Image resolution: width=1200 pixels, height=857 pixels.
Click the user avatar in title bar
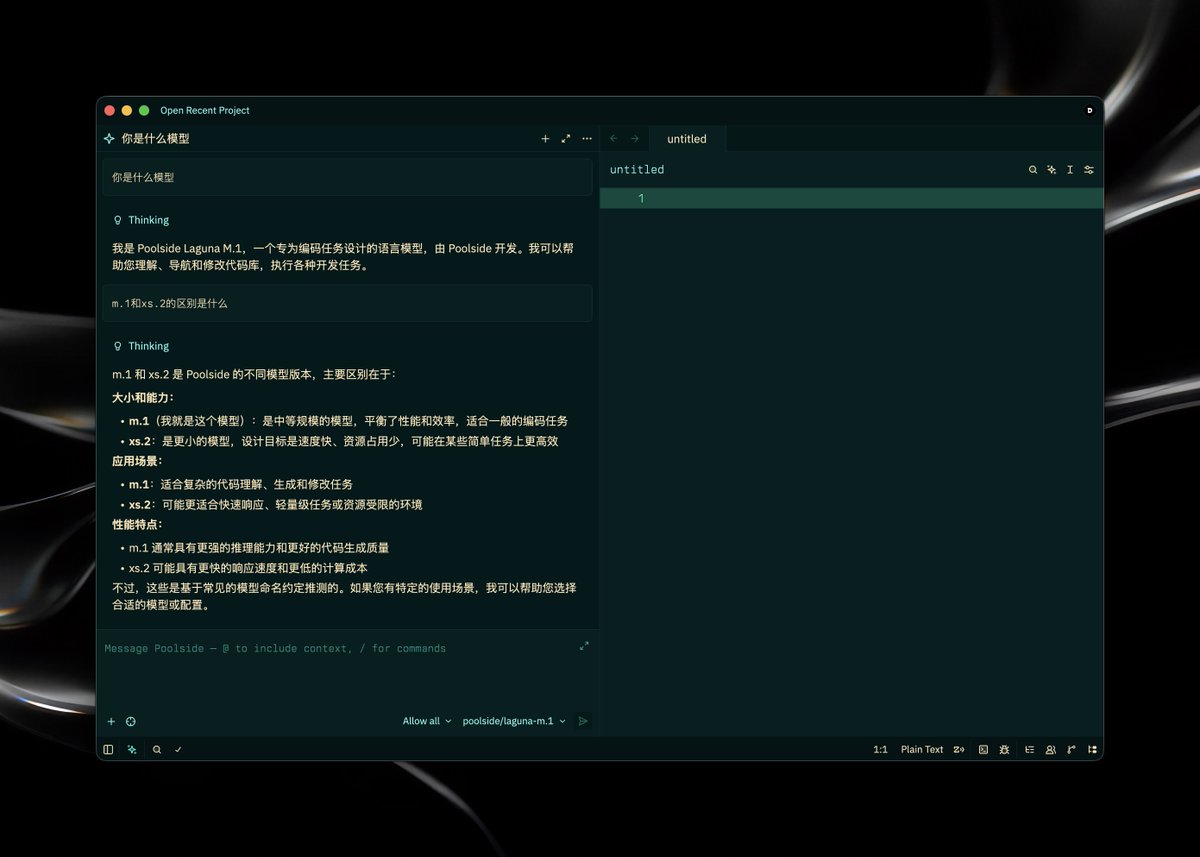(x=1090, y=111)
